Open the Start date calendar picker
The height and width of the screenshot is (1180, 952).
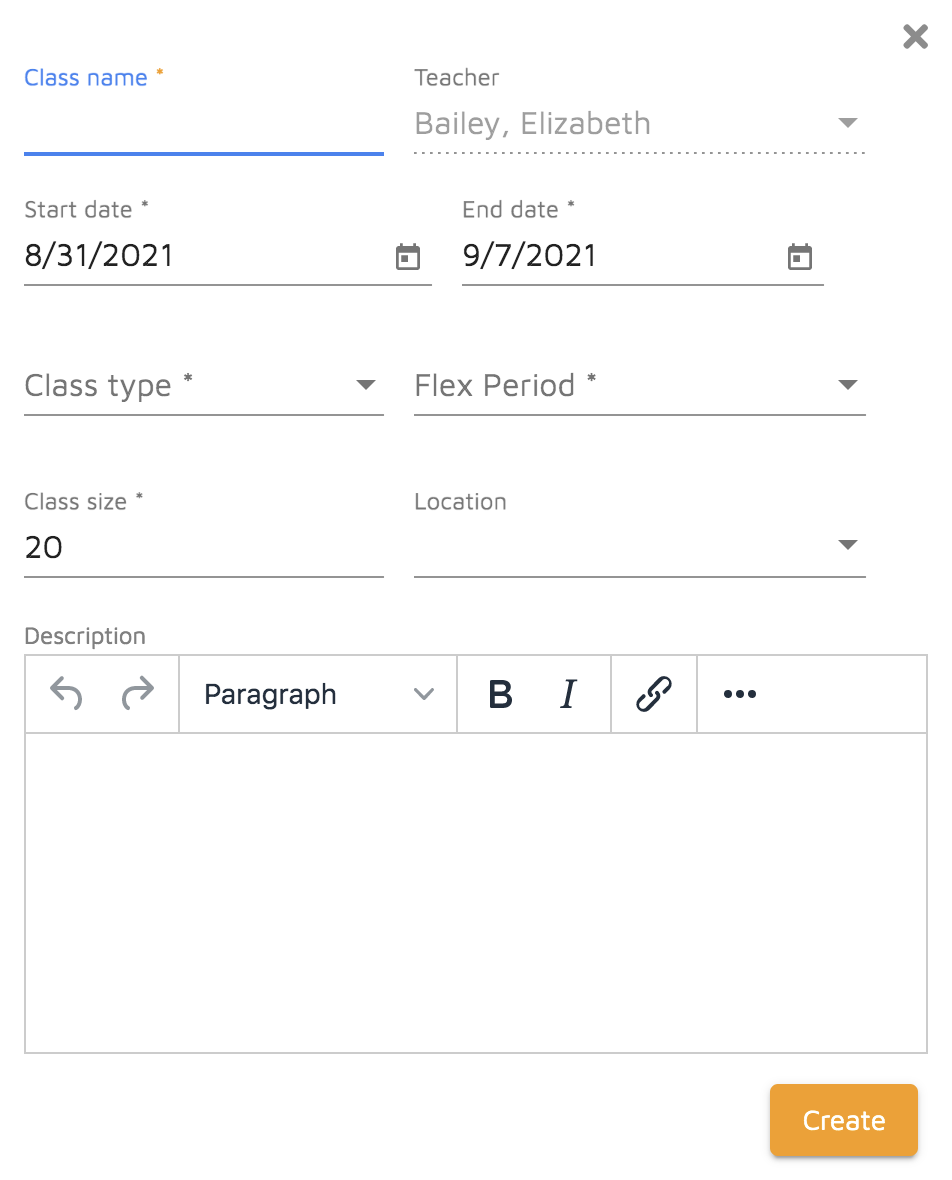[x=408, y=257]
